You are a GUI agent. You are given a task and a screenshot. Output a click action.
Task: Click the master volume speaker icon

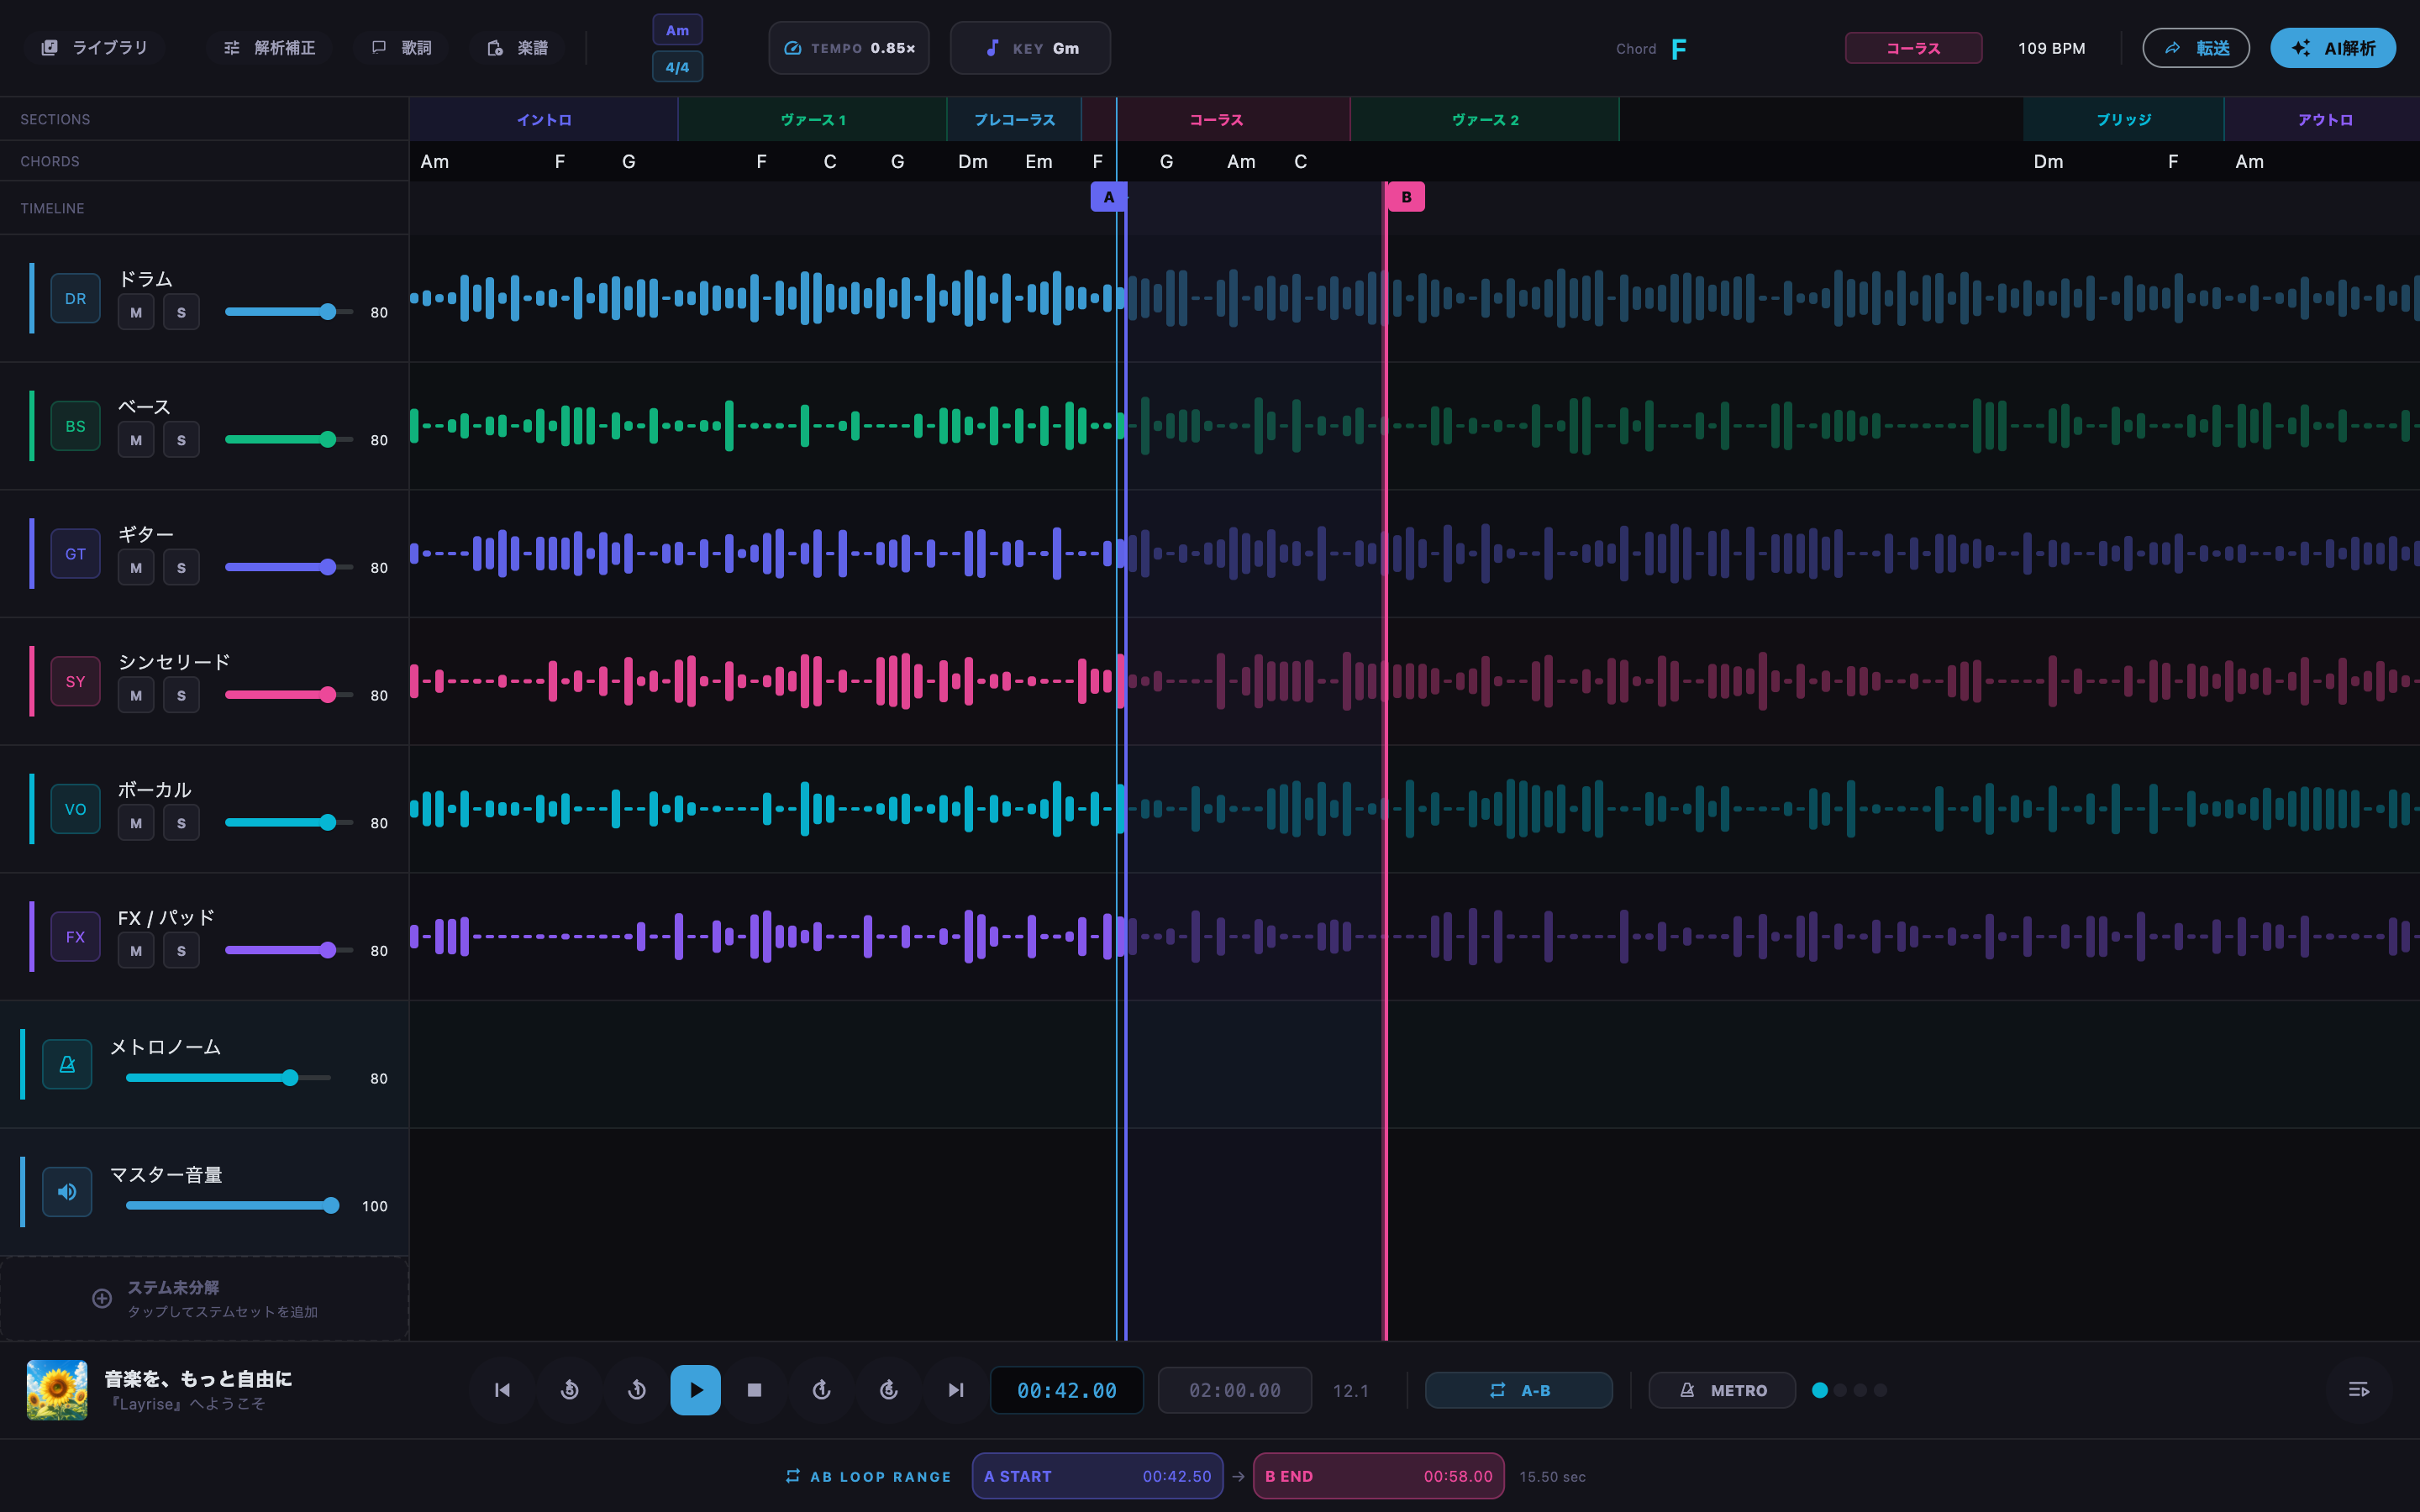[x=67, y=1191]
